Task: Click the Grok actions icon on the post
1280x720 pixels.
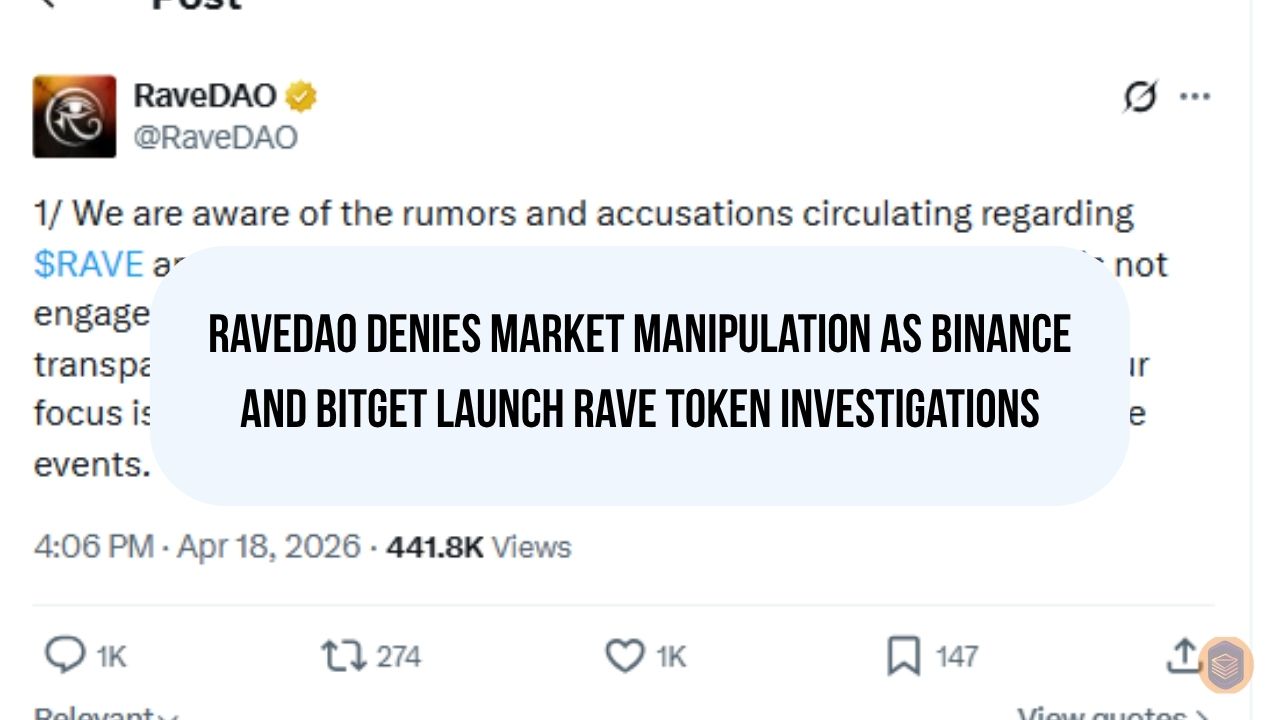Action: [x=1138, y=97]
